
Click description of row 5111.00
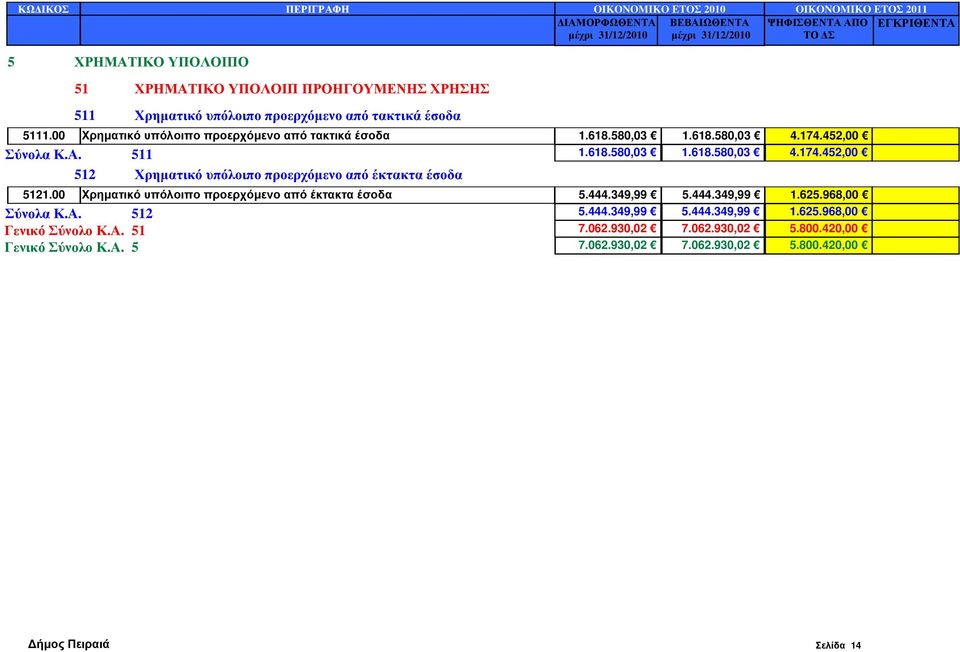click(317, 136)
